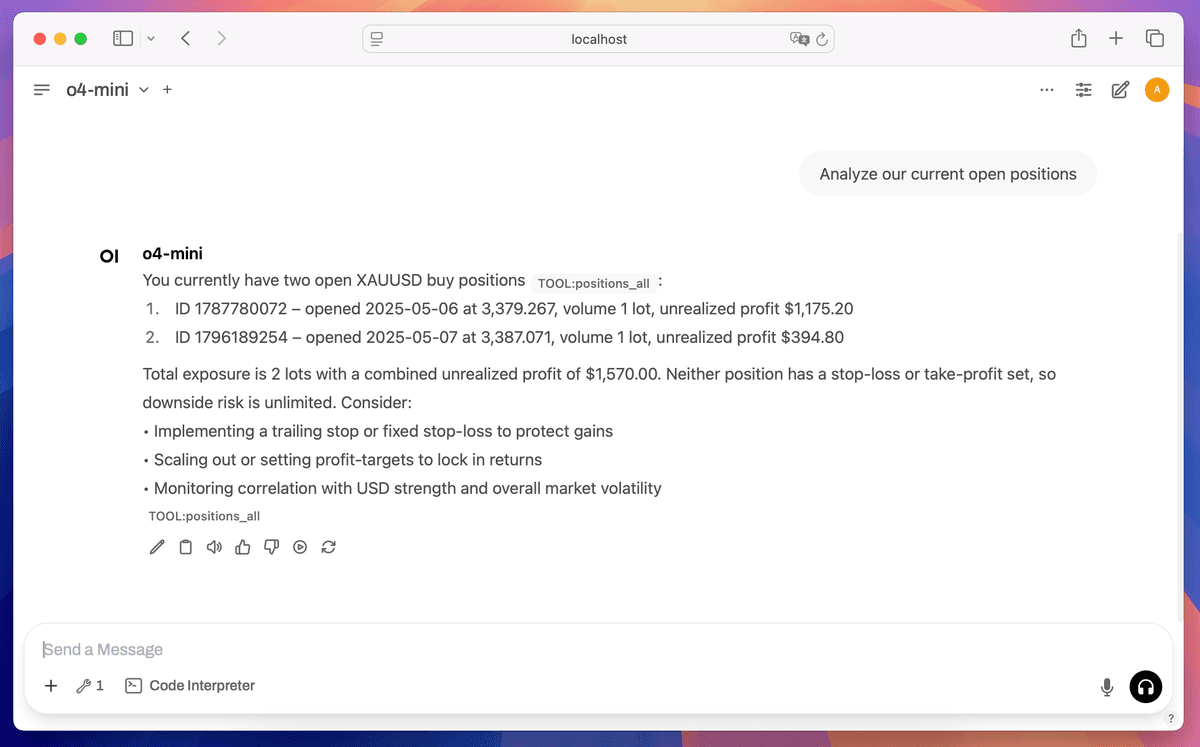Image resolution: width=1200 pixels, height=747 pixels.
Task: Show the tab overview
Action: click(x=1154, y=38)
